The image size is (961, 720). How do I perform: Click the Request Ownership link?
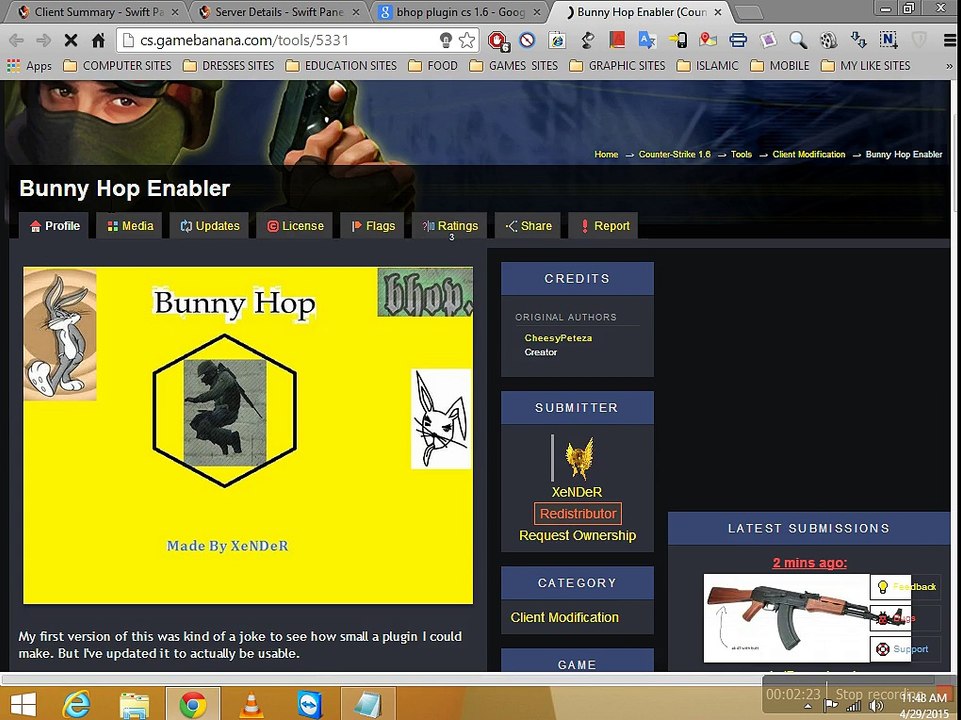(577, 535)
